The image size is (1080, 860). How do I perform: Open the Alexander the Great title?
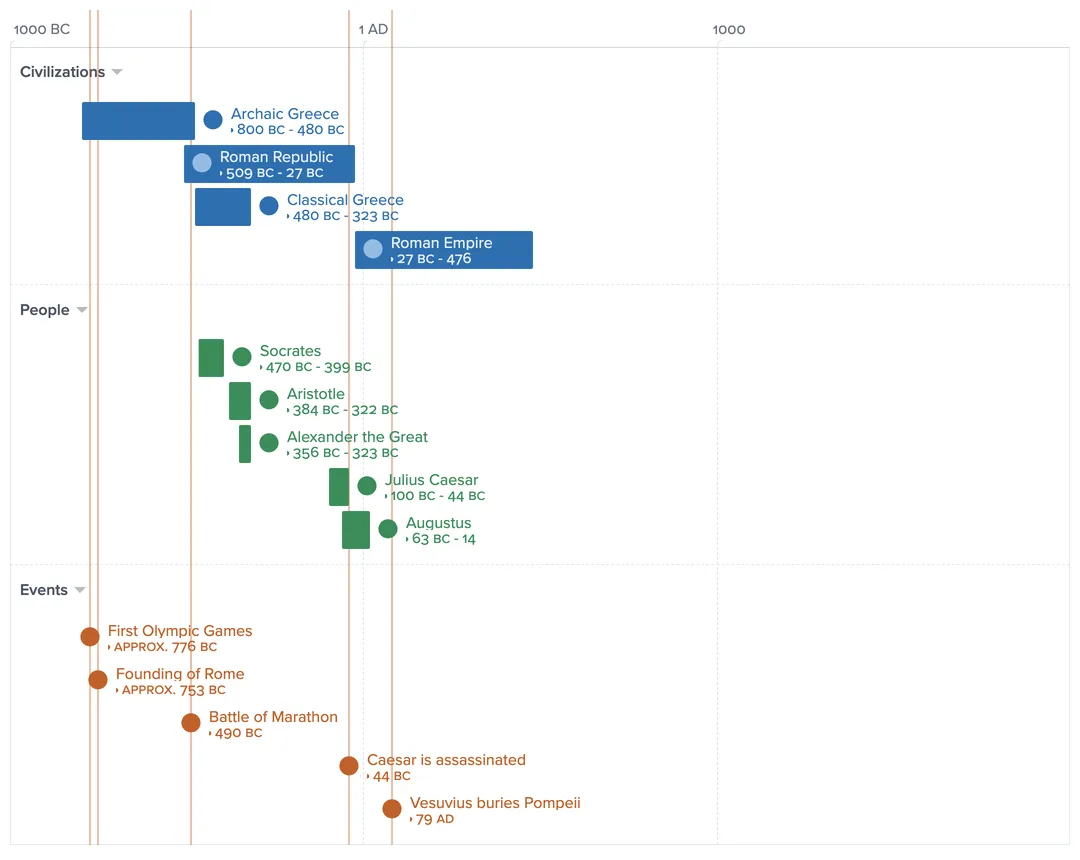[357, 437]
